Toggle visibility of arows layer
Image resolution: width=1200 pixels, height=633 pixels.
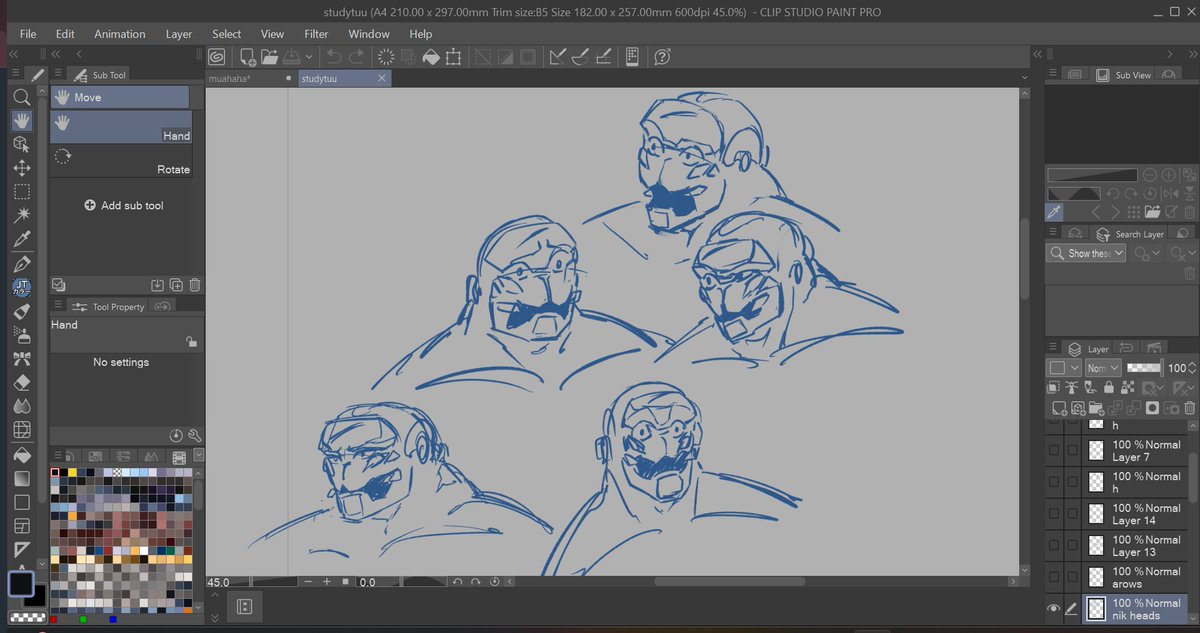[1053, 578]
